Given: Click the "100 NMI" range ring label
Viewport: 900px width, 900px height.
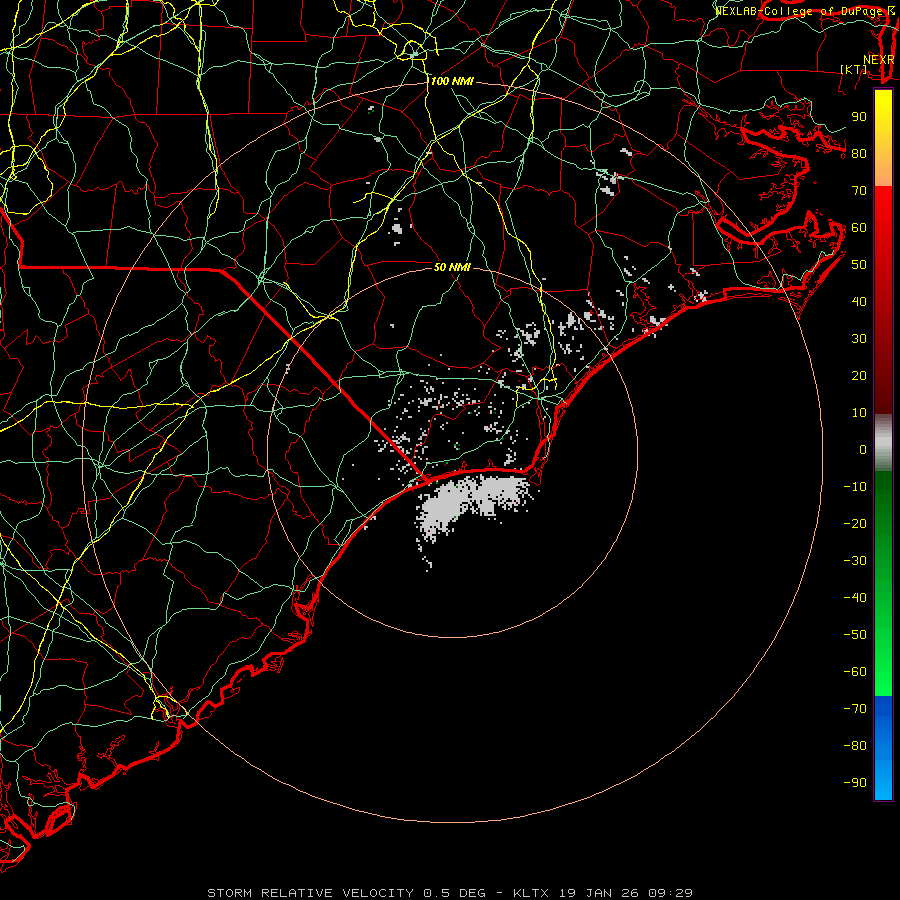Looking at the screenshot, I should point(452,82).
